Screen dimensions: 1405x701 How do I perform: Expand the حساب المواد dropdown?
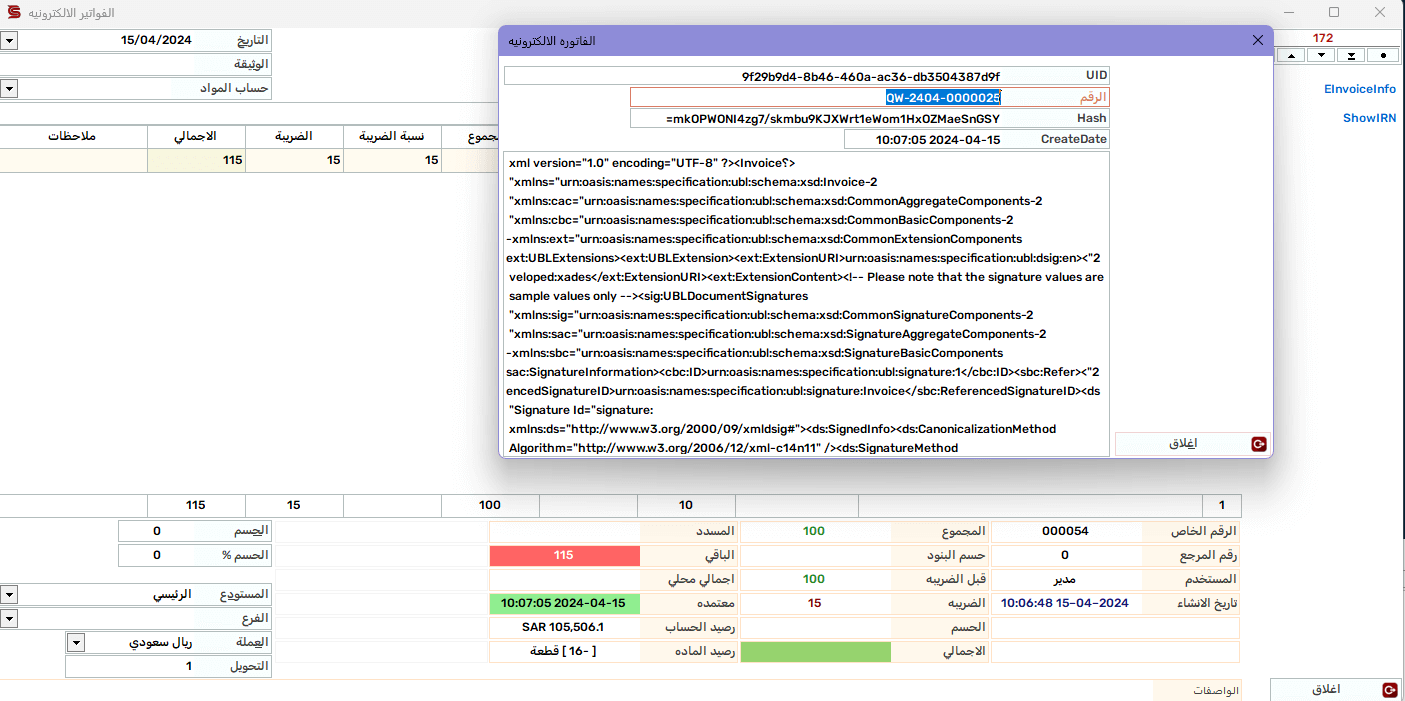[9, 88]
